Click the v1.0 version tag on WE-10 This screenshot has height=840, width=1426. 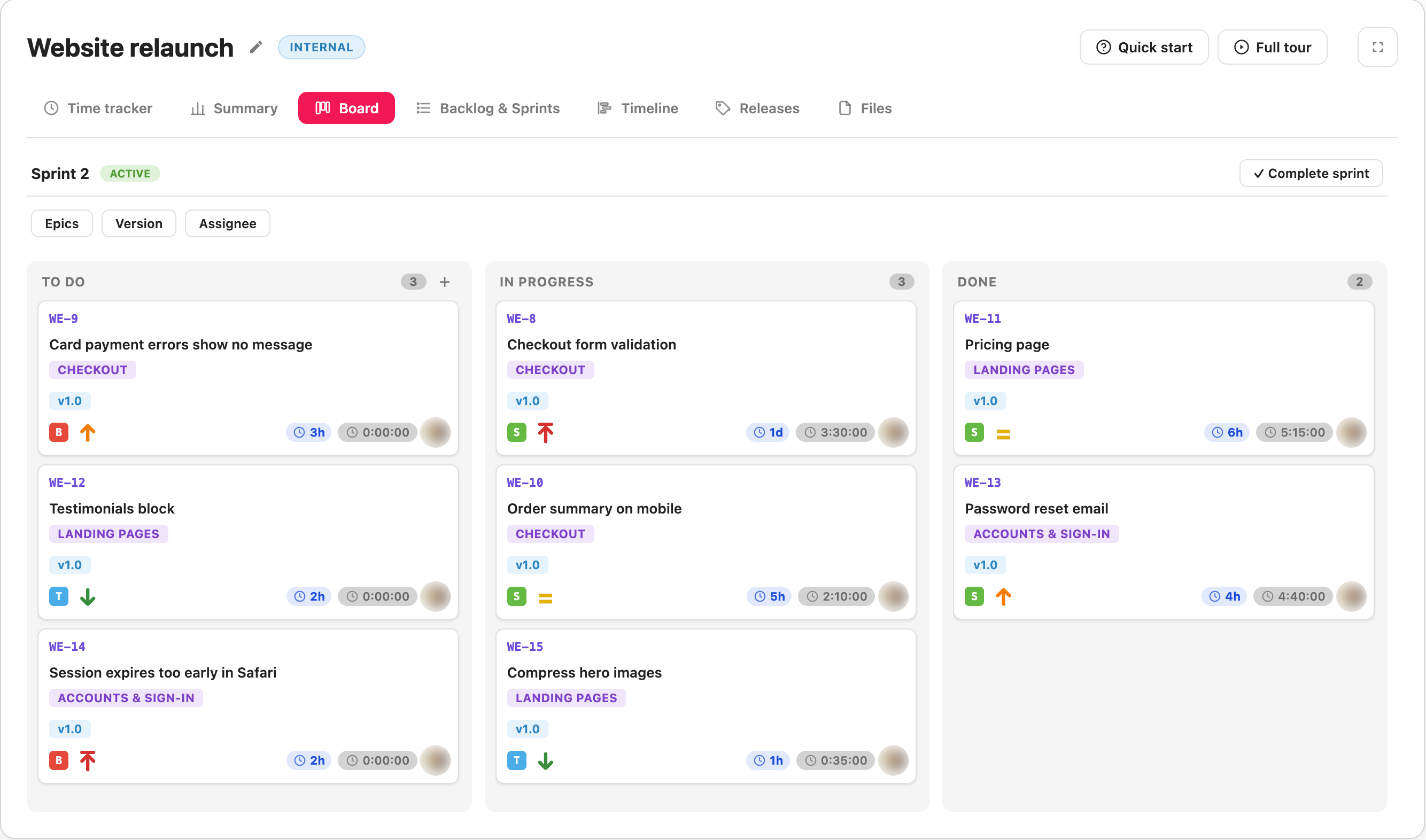(528, 565)
